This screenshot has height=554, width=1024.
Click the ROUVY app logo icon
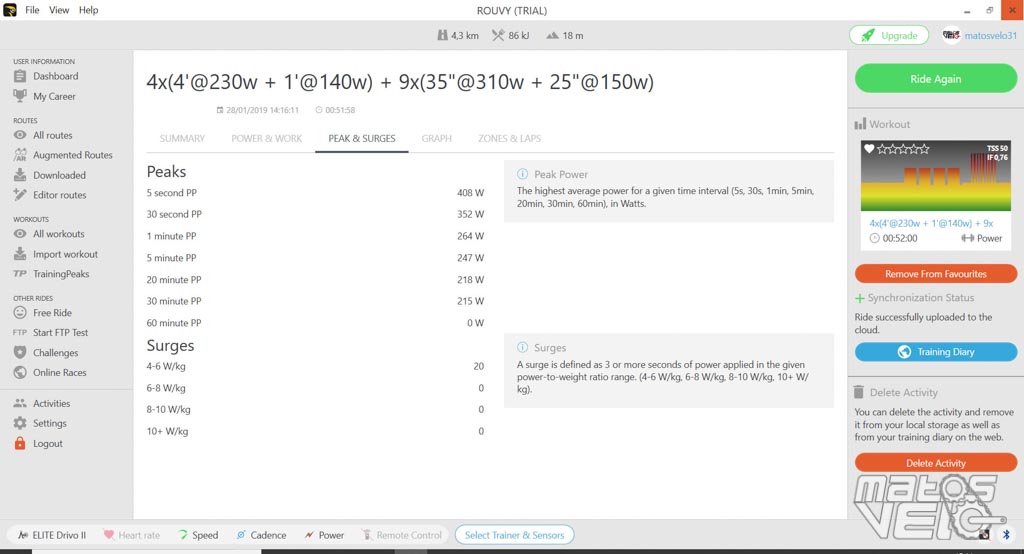[10, 10]
